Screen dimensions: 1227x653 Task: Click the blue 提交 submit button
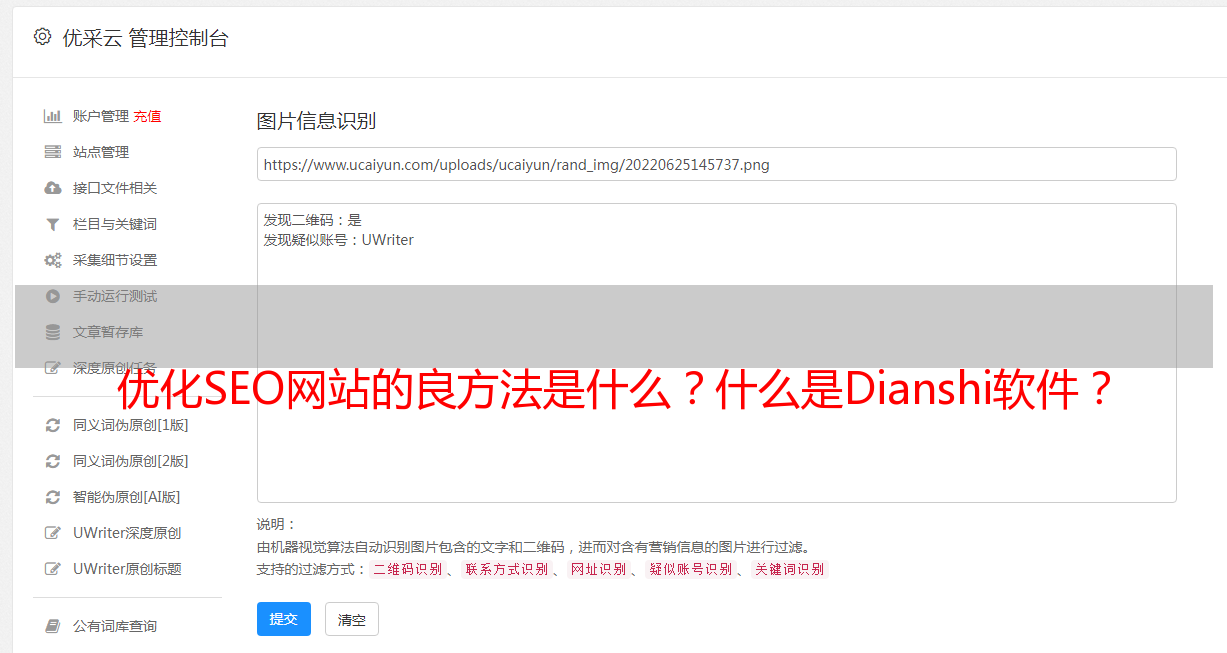284,619
